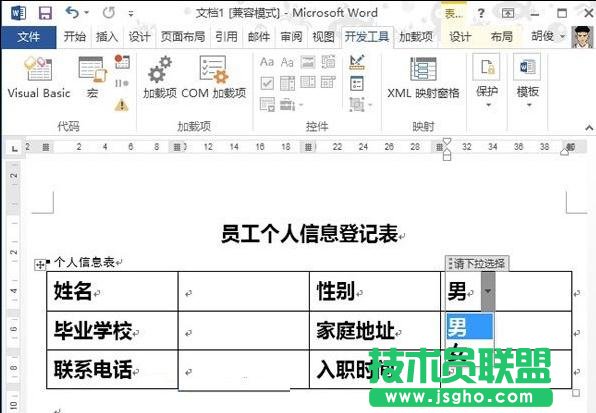Screen dimensions: 596x413
Task: Insert a picture content control
Action: pyautogui.click(x=308, y=62)
